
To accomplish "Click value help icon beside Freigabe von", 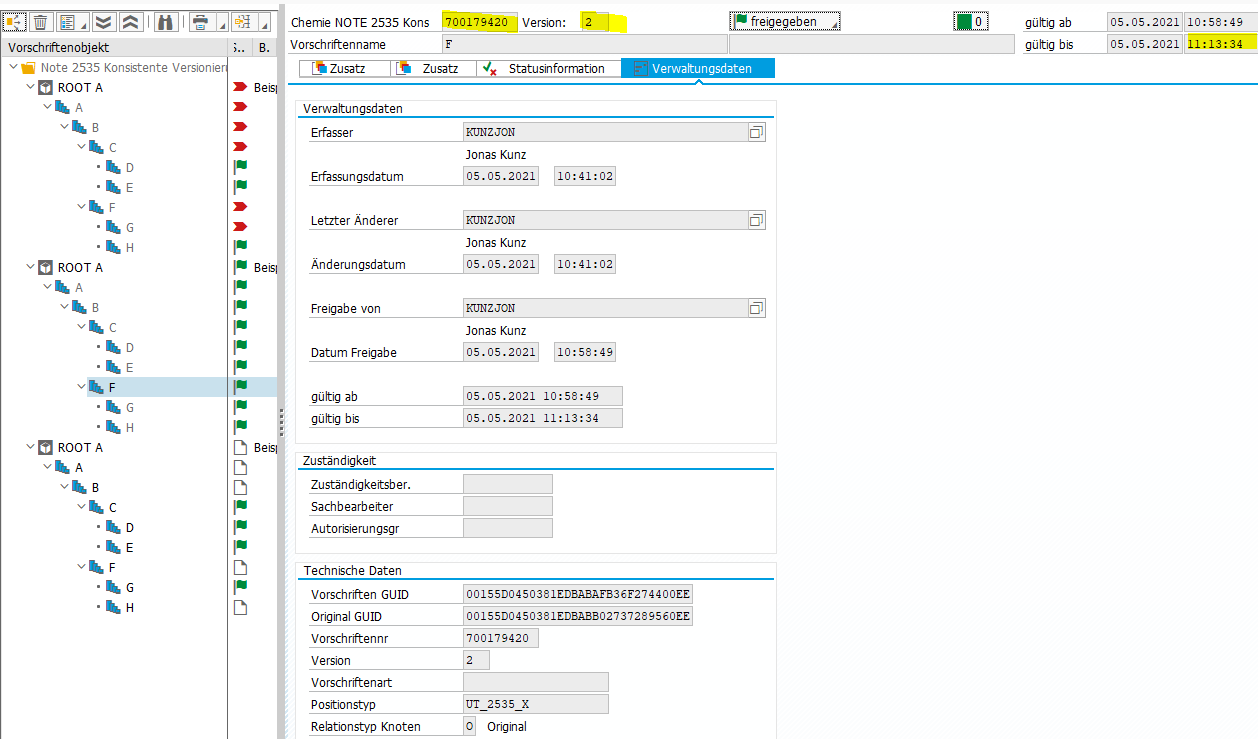I will click(756, 308).
